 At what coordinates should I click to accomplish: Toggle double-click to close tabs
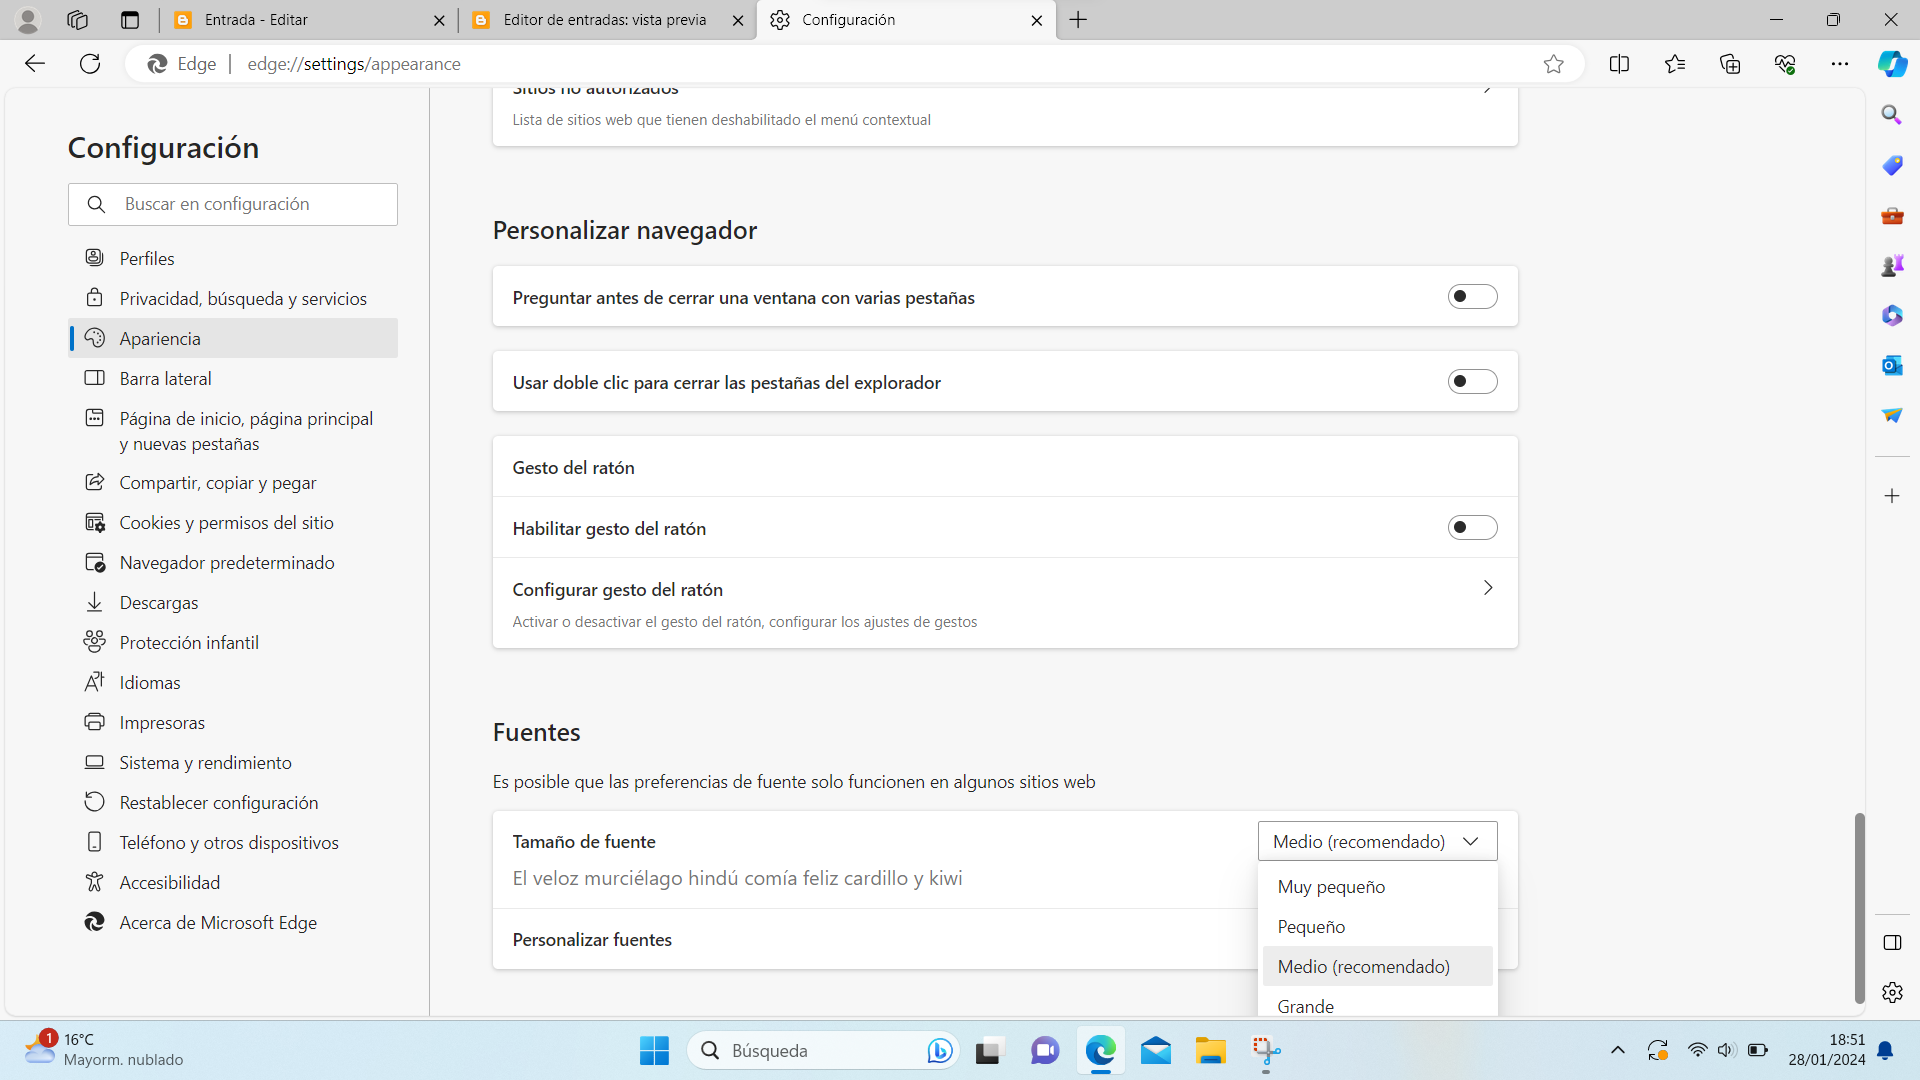[x=1472, y=382]
